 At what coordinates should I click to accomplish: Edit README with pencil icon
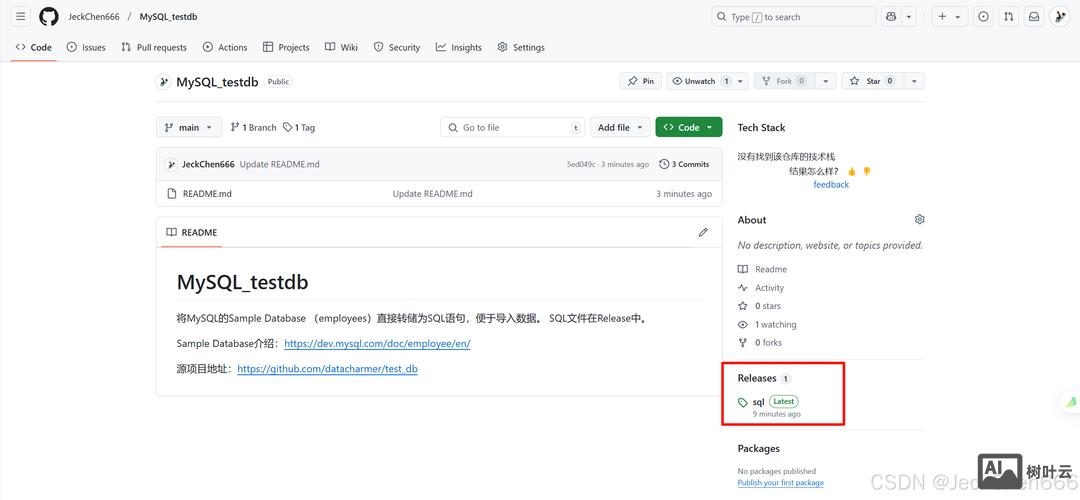coord(703,233)
